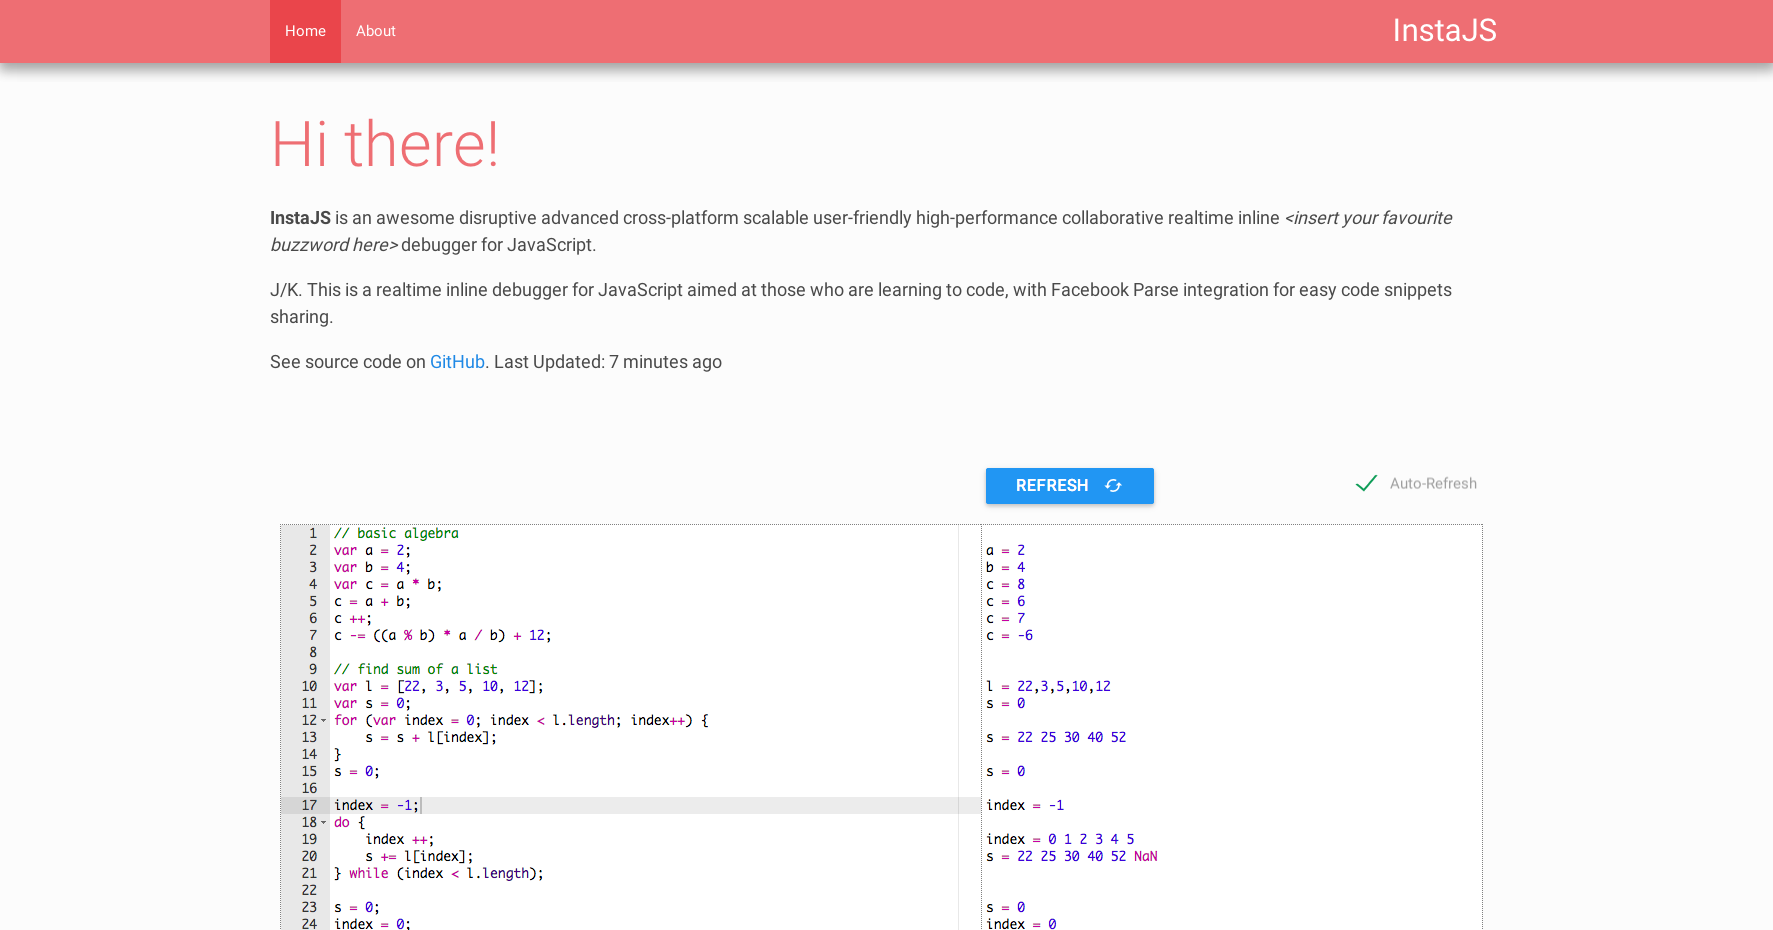This screenshot has height=930, width=1773.
Task: Click code line 'var s = 0;'
Action: [x=372, y=704]
